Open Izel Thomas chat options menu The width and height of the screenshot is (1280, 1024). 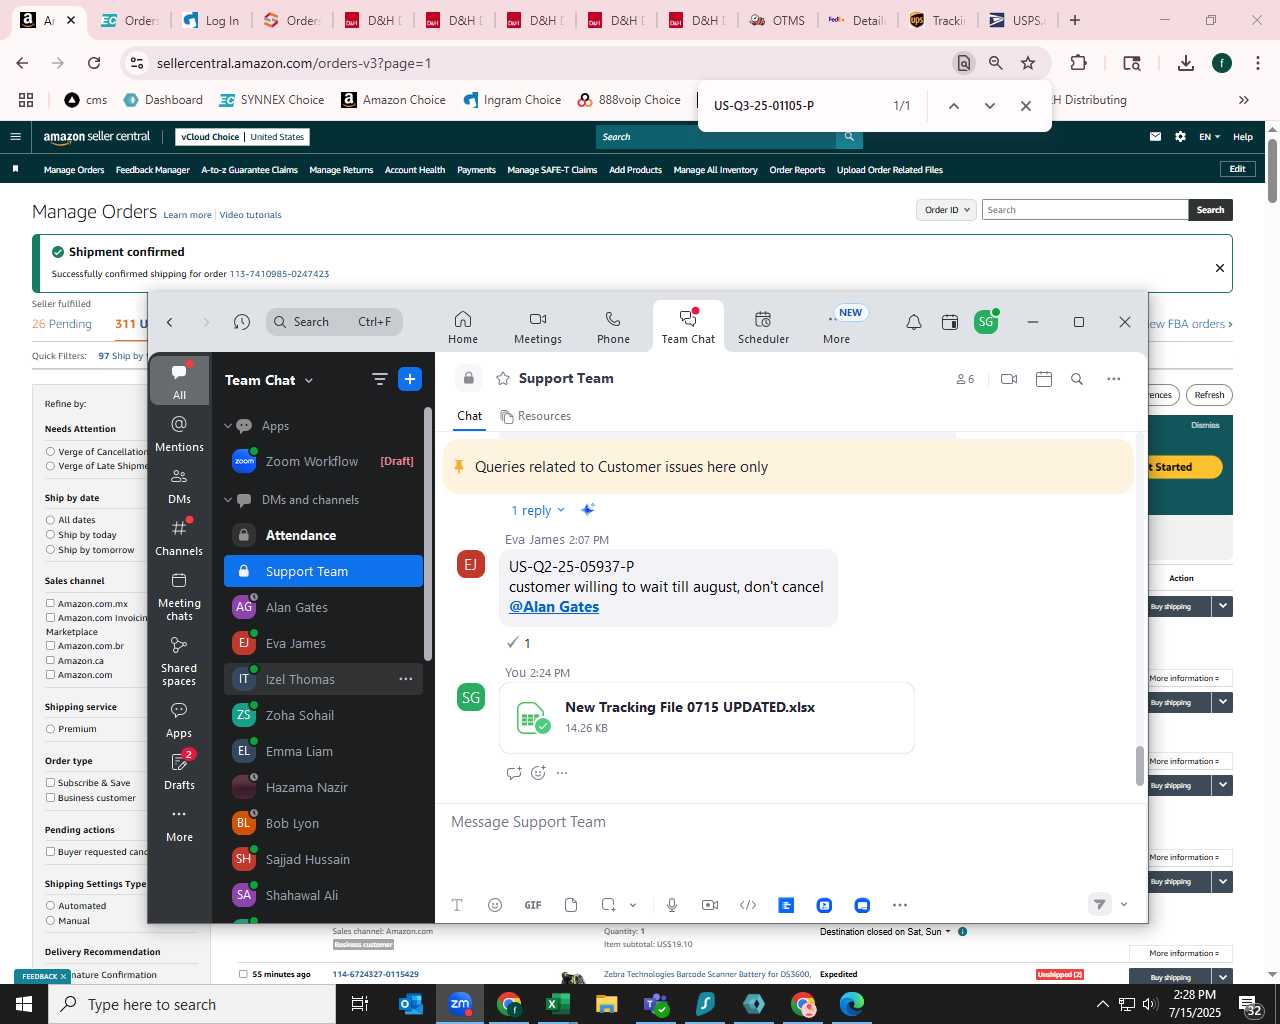tap(406, 679)
